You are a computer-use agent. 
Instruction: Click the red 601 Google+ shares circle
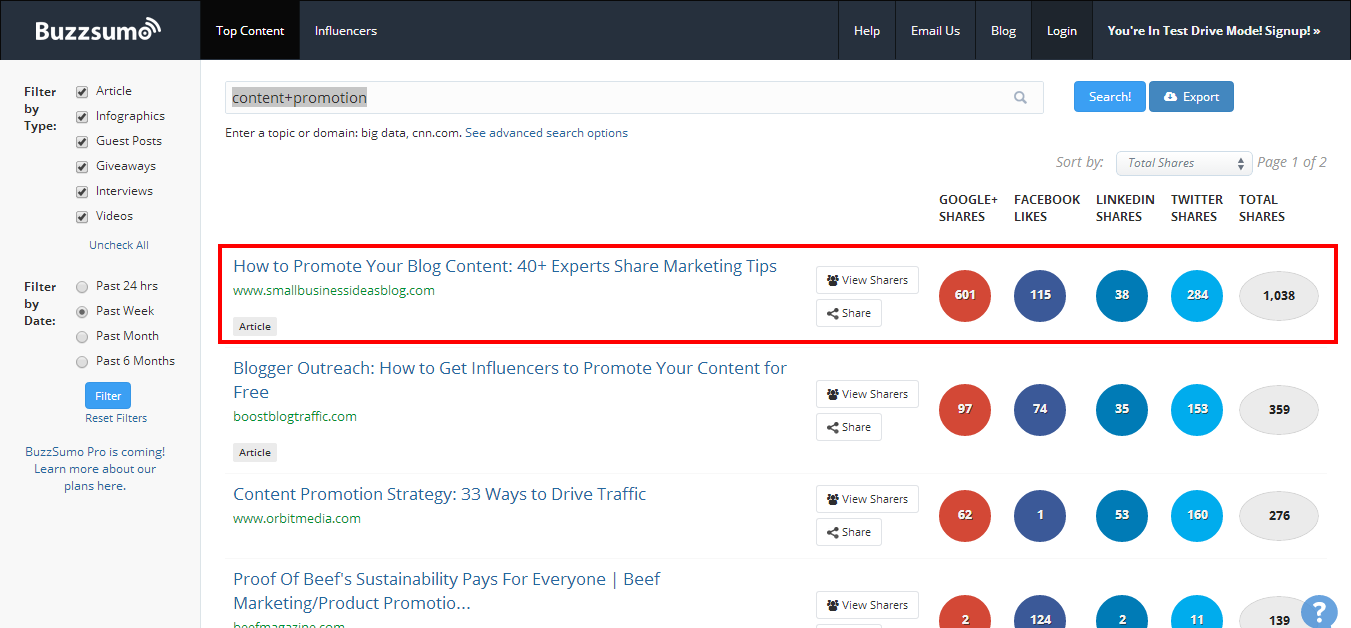click(x=965, y=295)
